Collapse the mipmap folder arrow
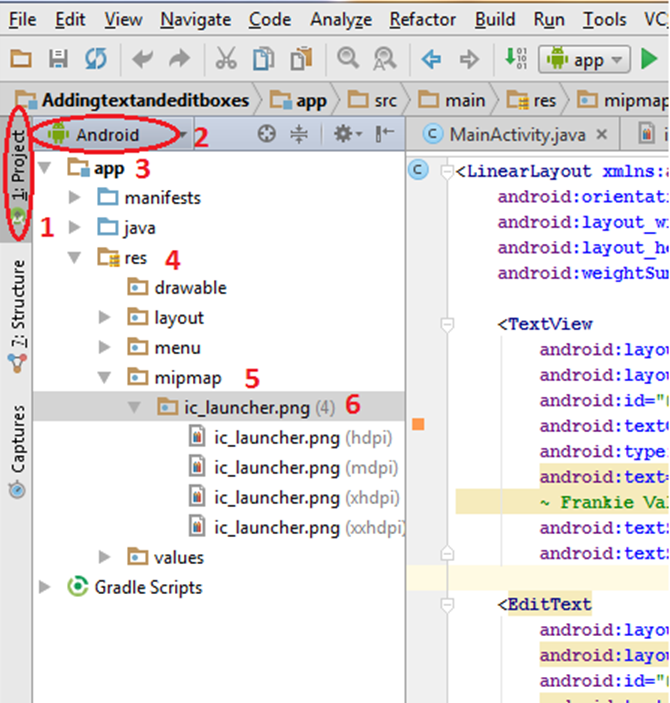The height and width of the screenshot is (703, 670). tap(104, 378)
